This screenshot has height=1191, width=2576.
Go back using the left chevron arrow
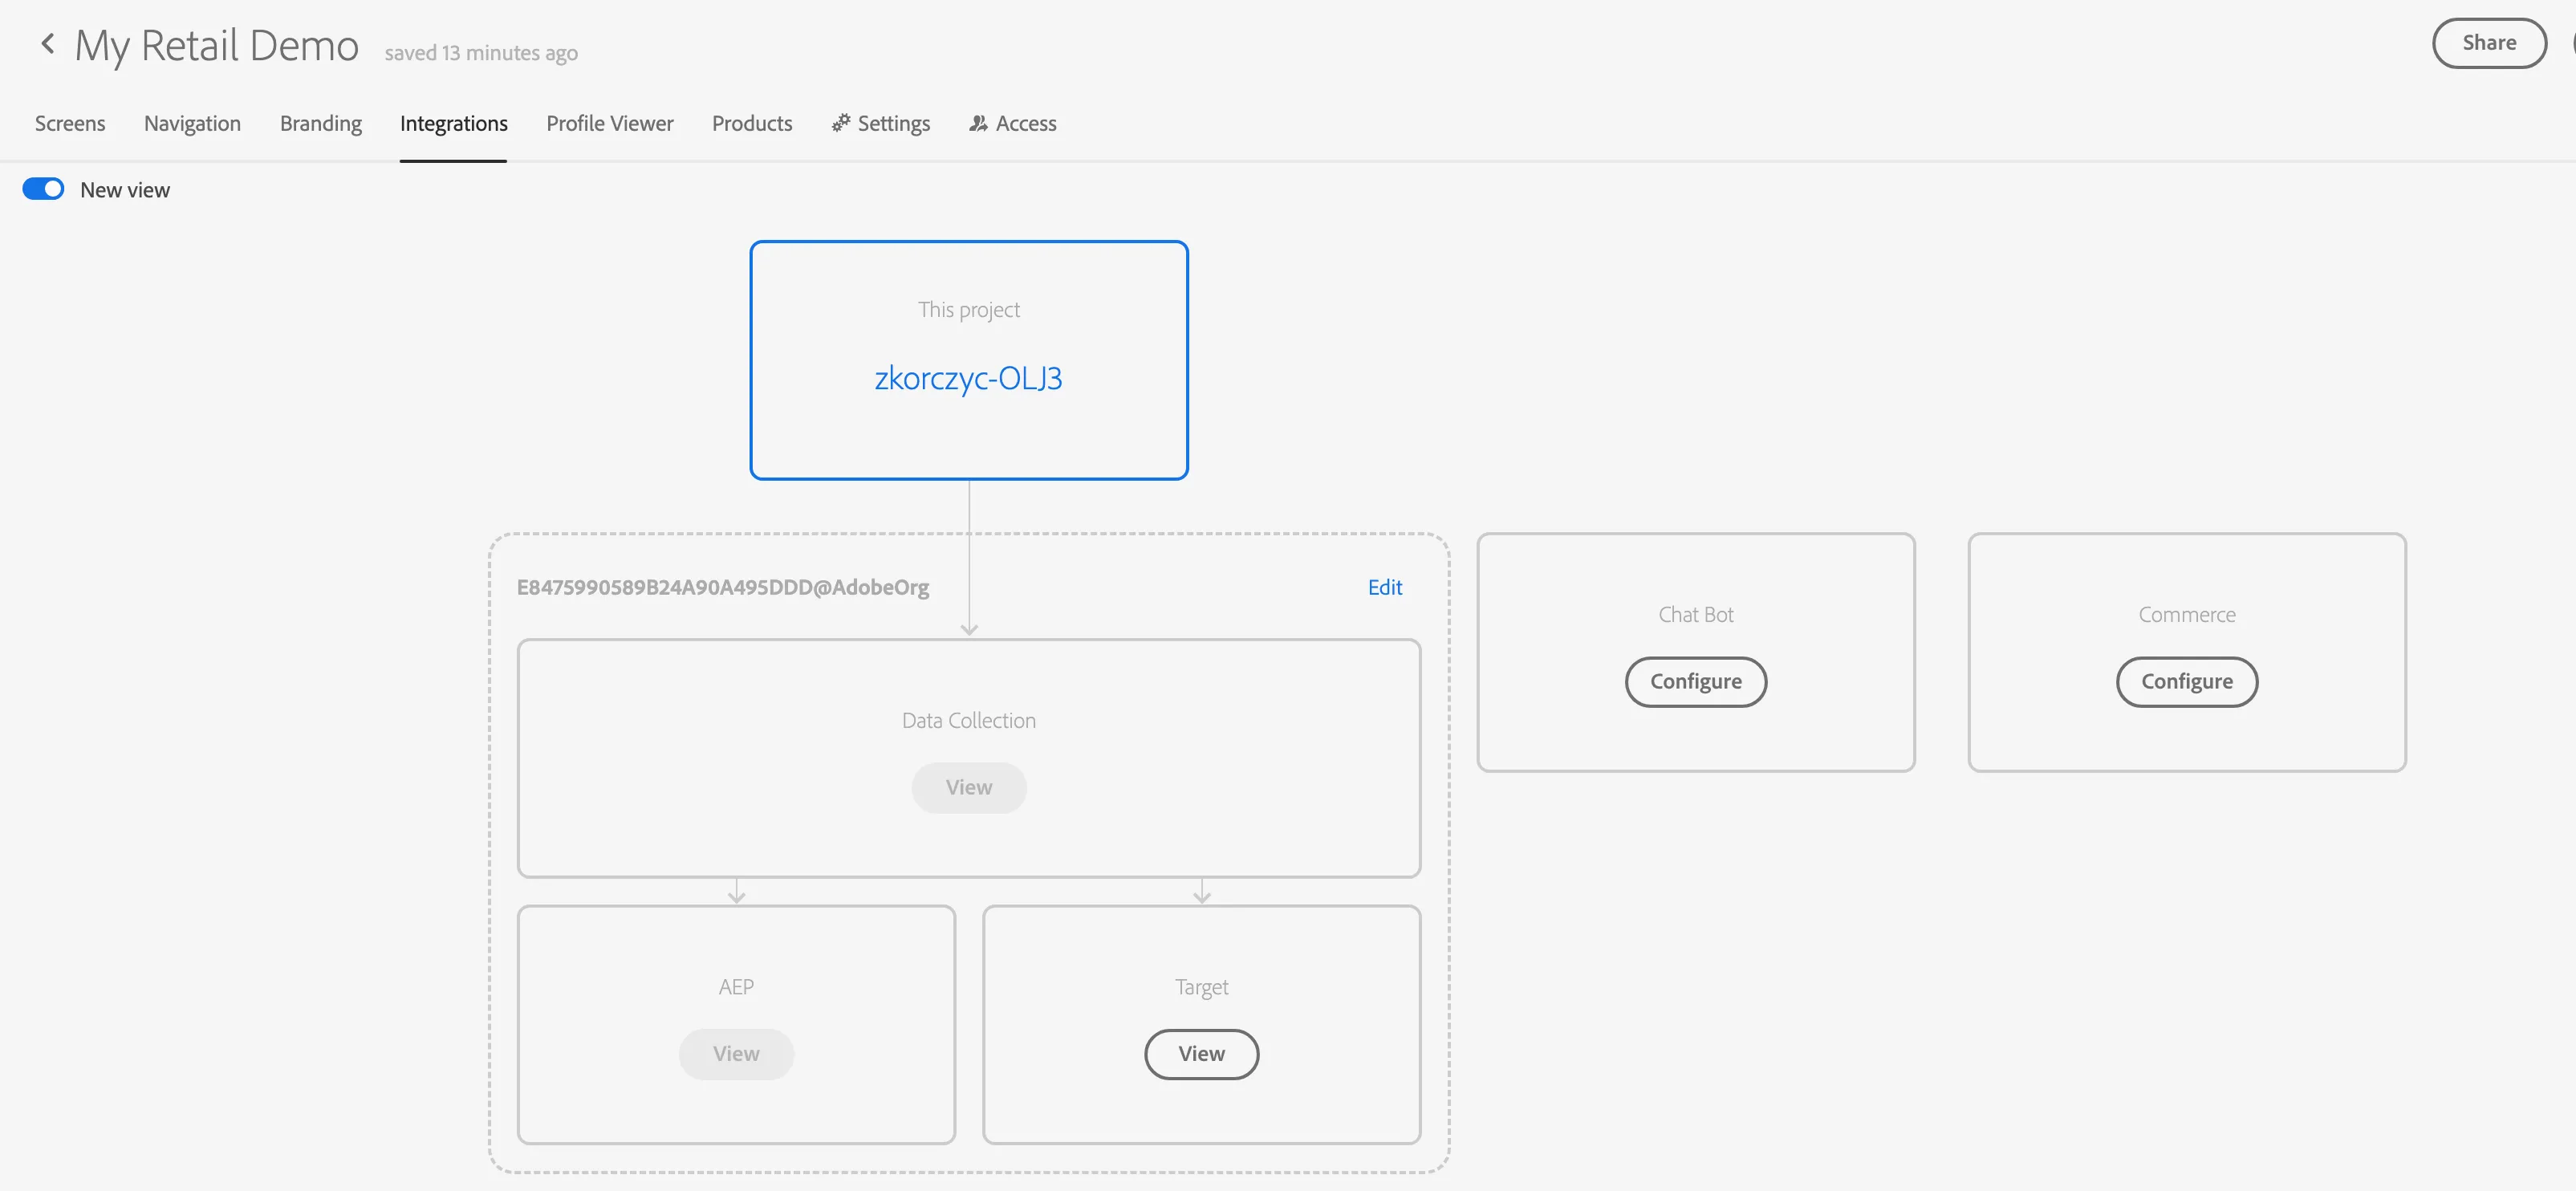tap(47, 44)
